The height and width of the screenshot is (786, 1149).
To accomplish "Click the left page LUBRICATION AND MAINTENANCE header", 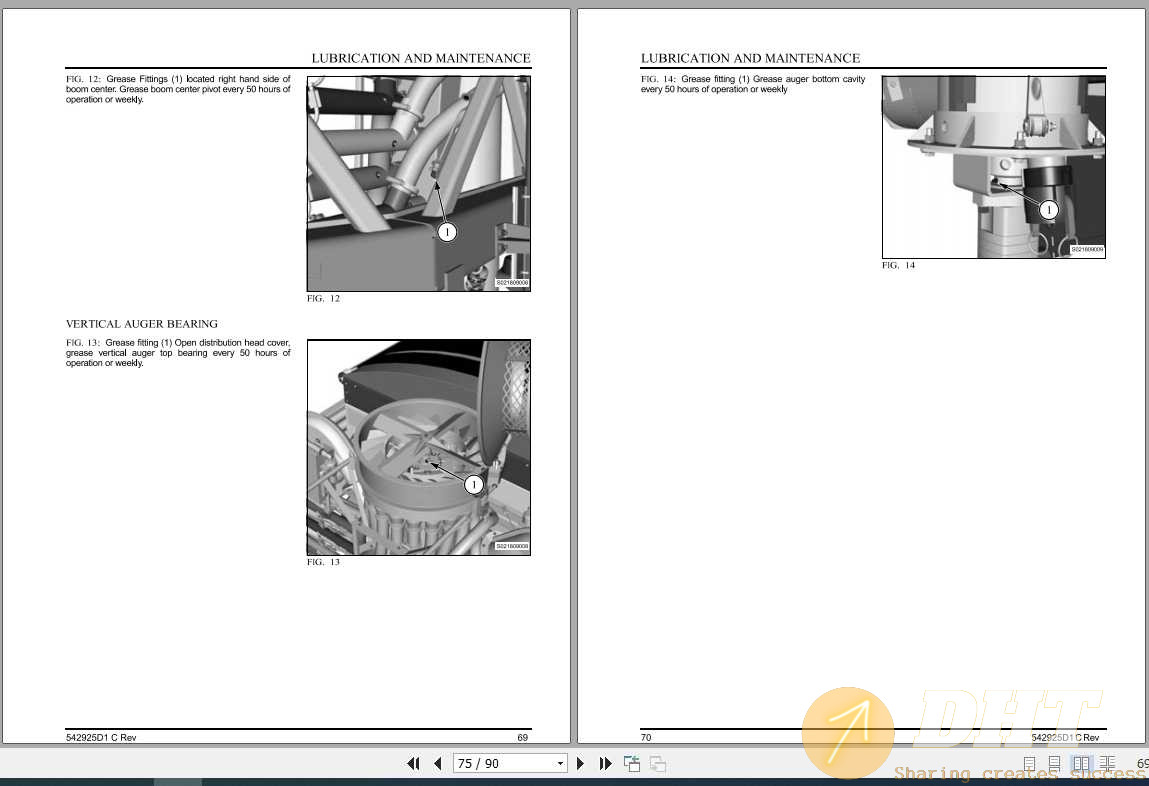I will click(421, 58).
